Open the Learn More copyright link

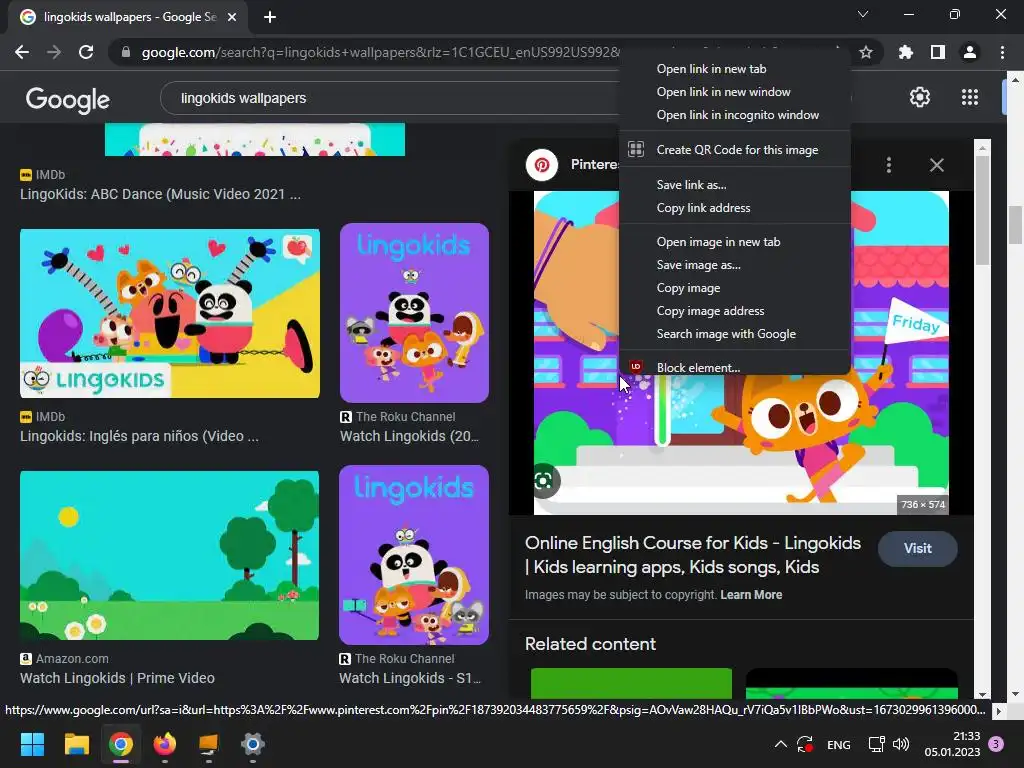pyautogui.click(x=751, y=595)
